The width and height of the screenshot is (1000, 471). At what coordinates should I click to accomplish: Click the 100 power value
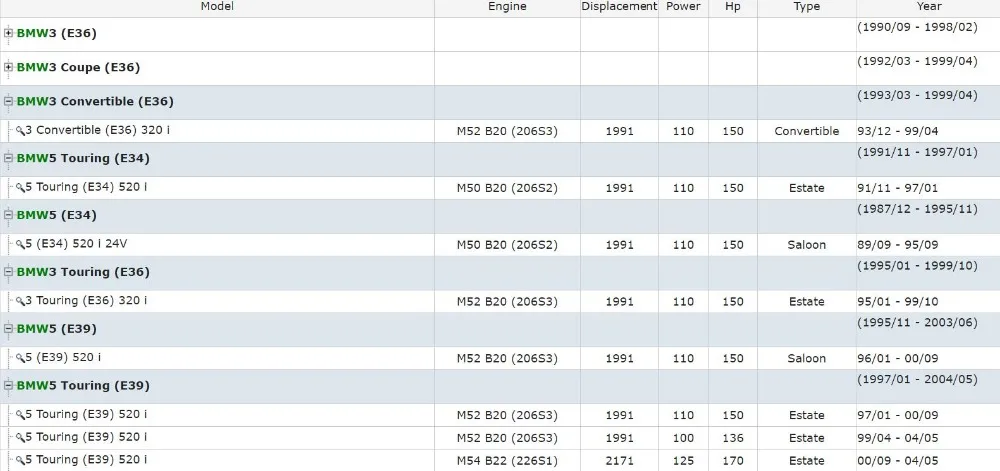pyautogui.click(x=683, y=438)
